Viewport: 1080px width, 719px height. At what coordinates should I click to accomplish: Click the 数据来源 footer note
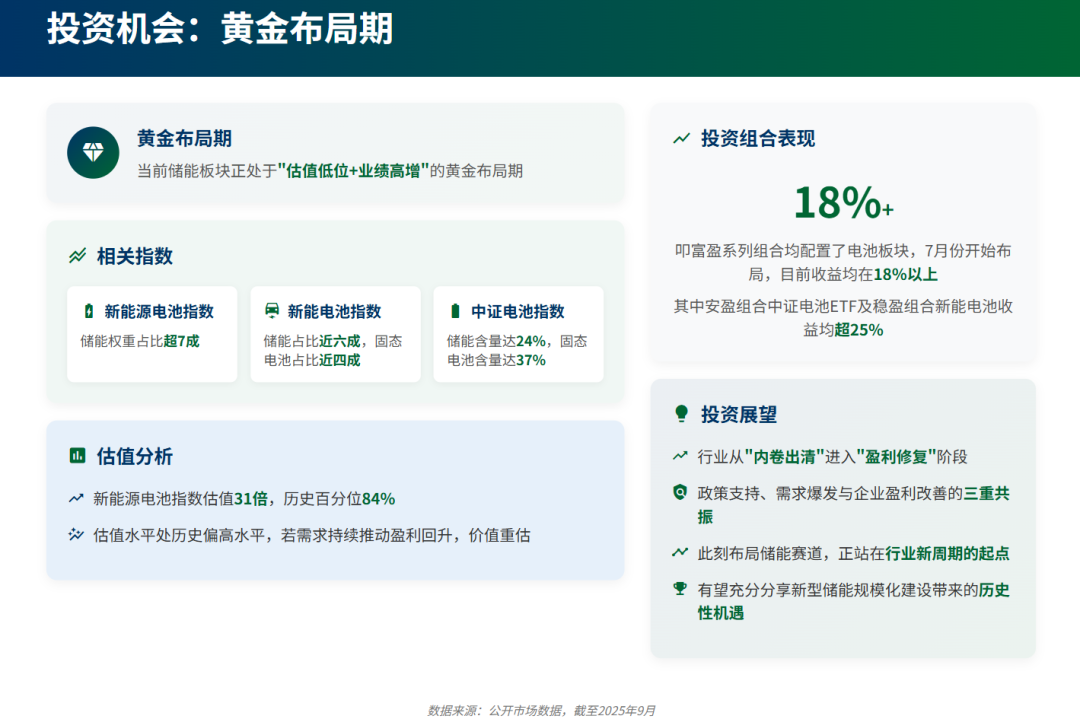pyautogui.click(x=541, y=710)
